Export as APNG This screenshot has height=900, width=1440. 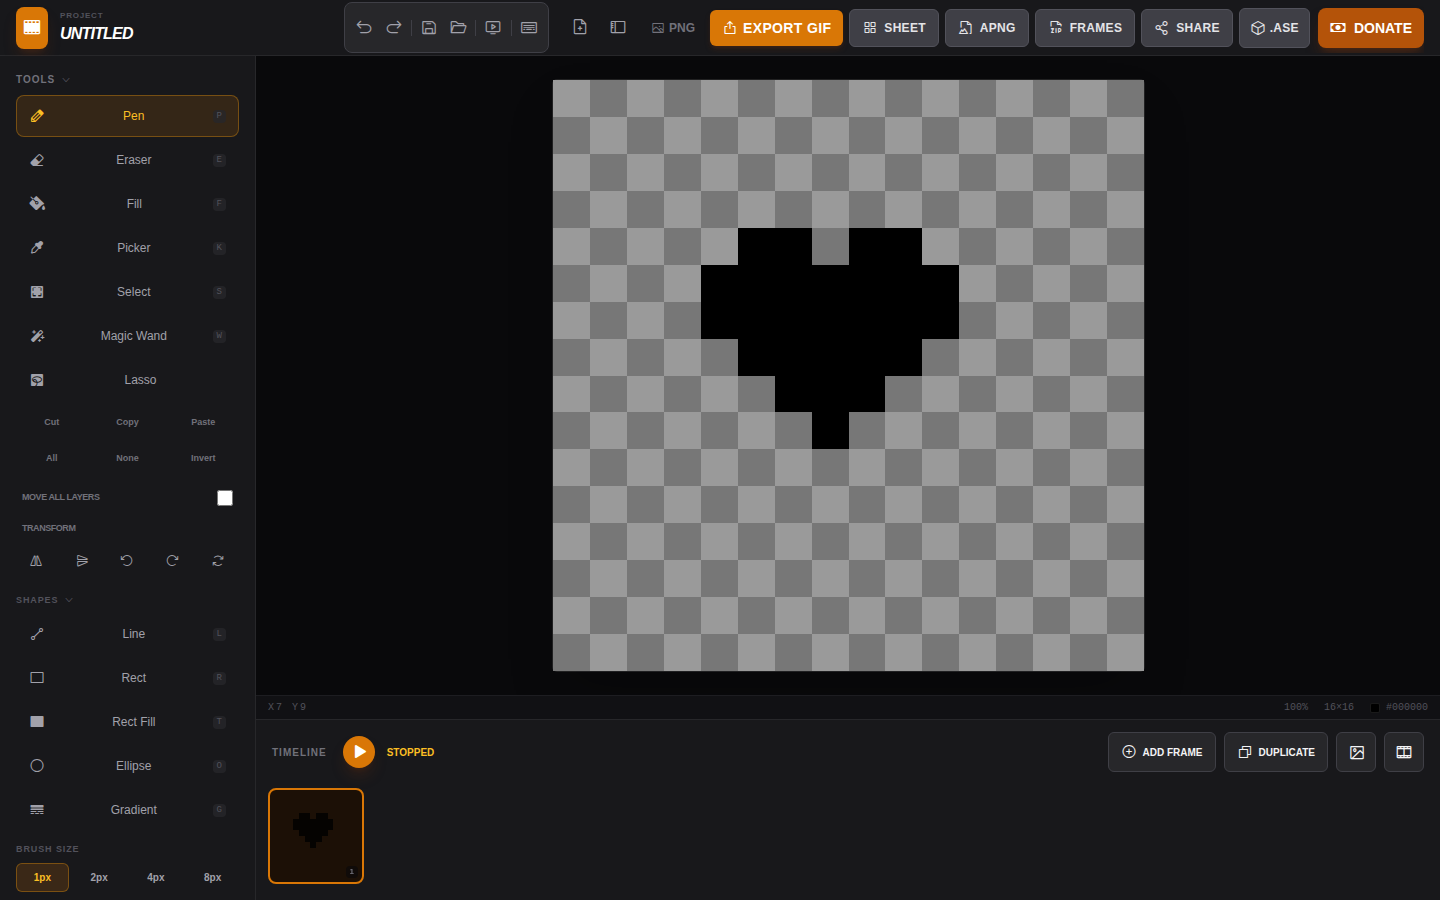[x=987, y=28]
